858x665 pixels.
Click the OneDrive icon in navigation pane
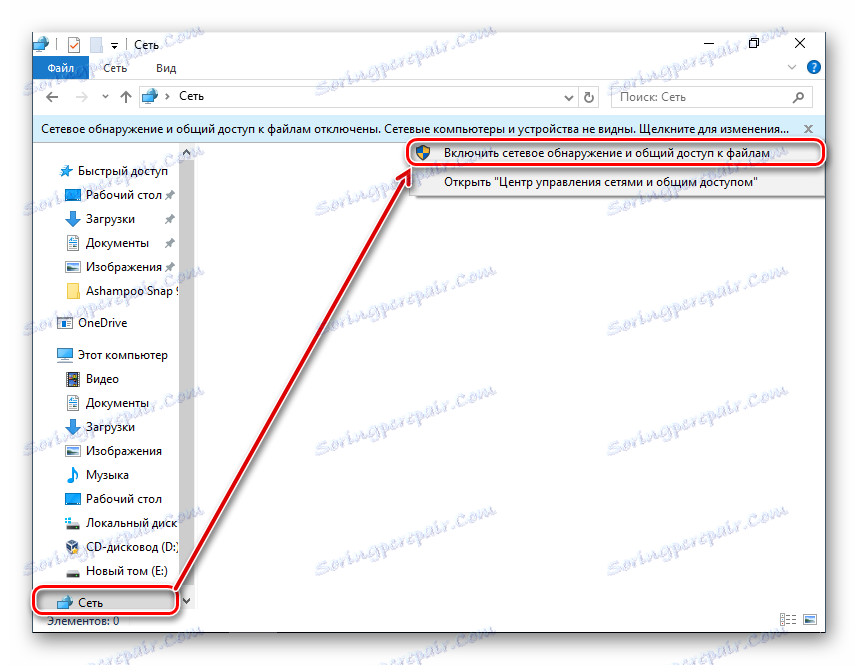pos(65,323)
